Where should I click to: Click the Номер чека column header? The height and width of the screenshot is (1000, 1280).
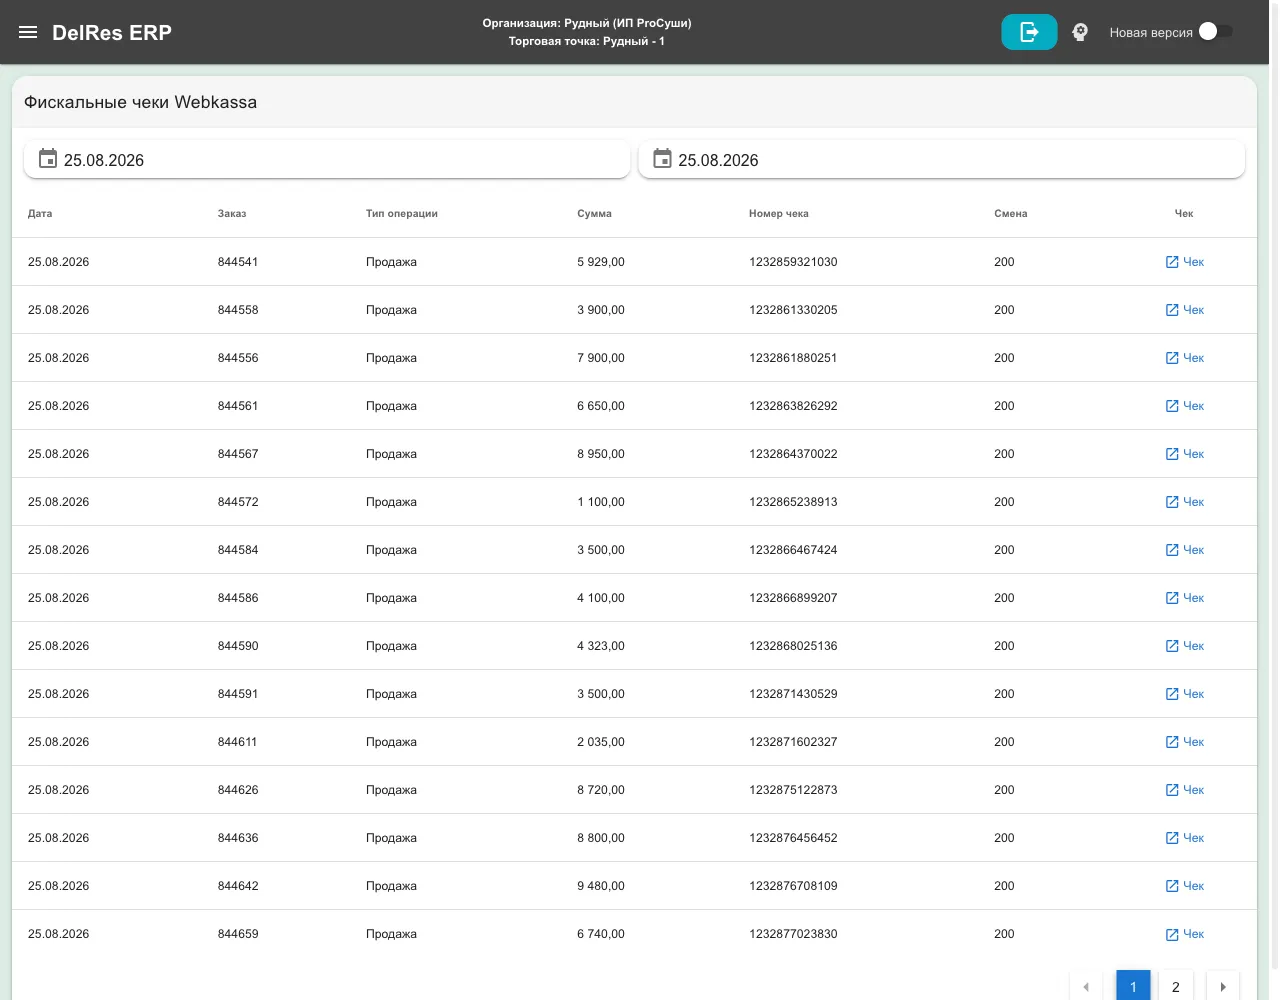click(779, 213)
